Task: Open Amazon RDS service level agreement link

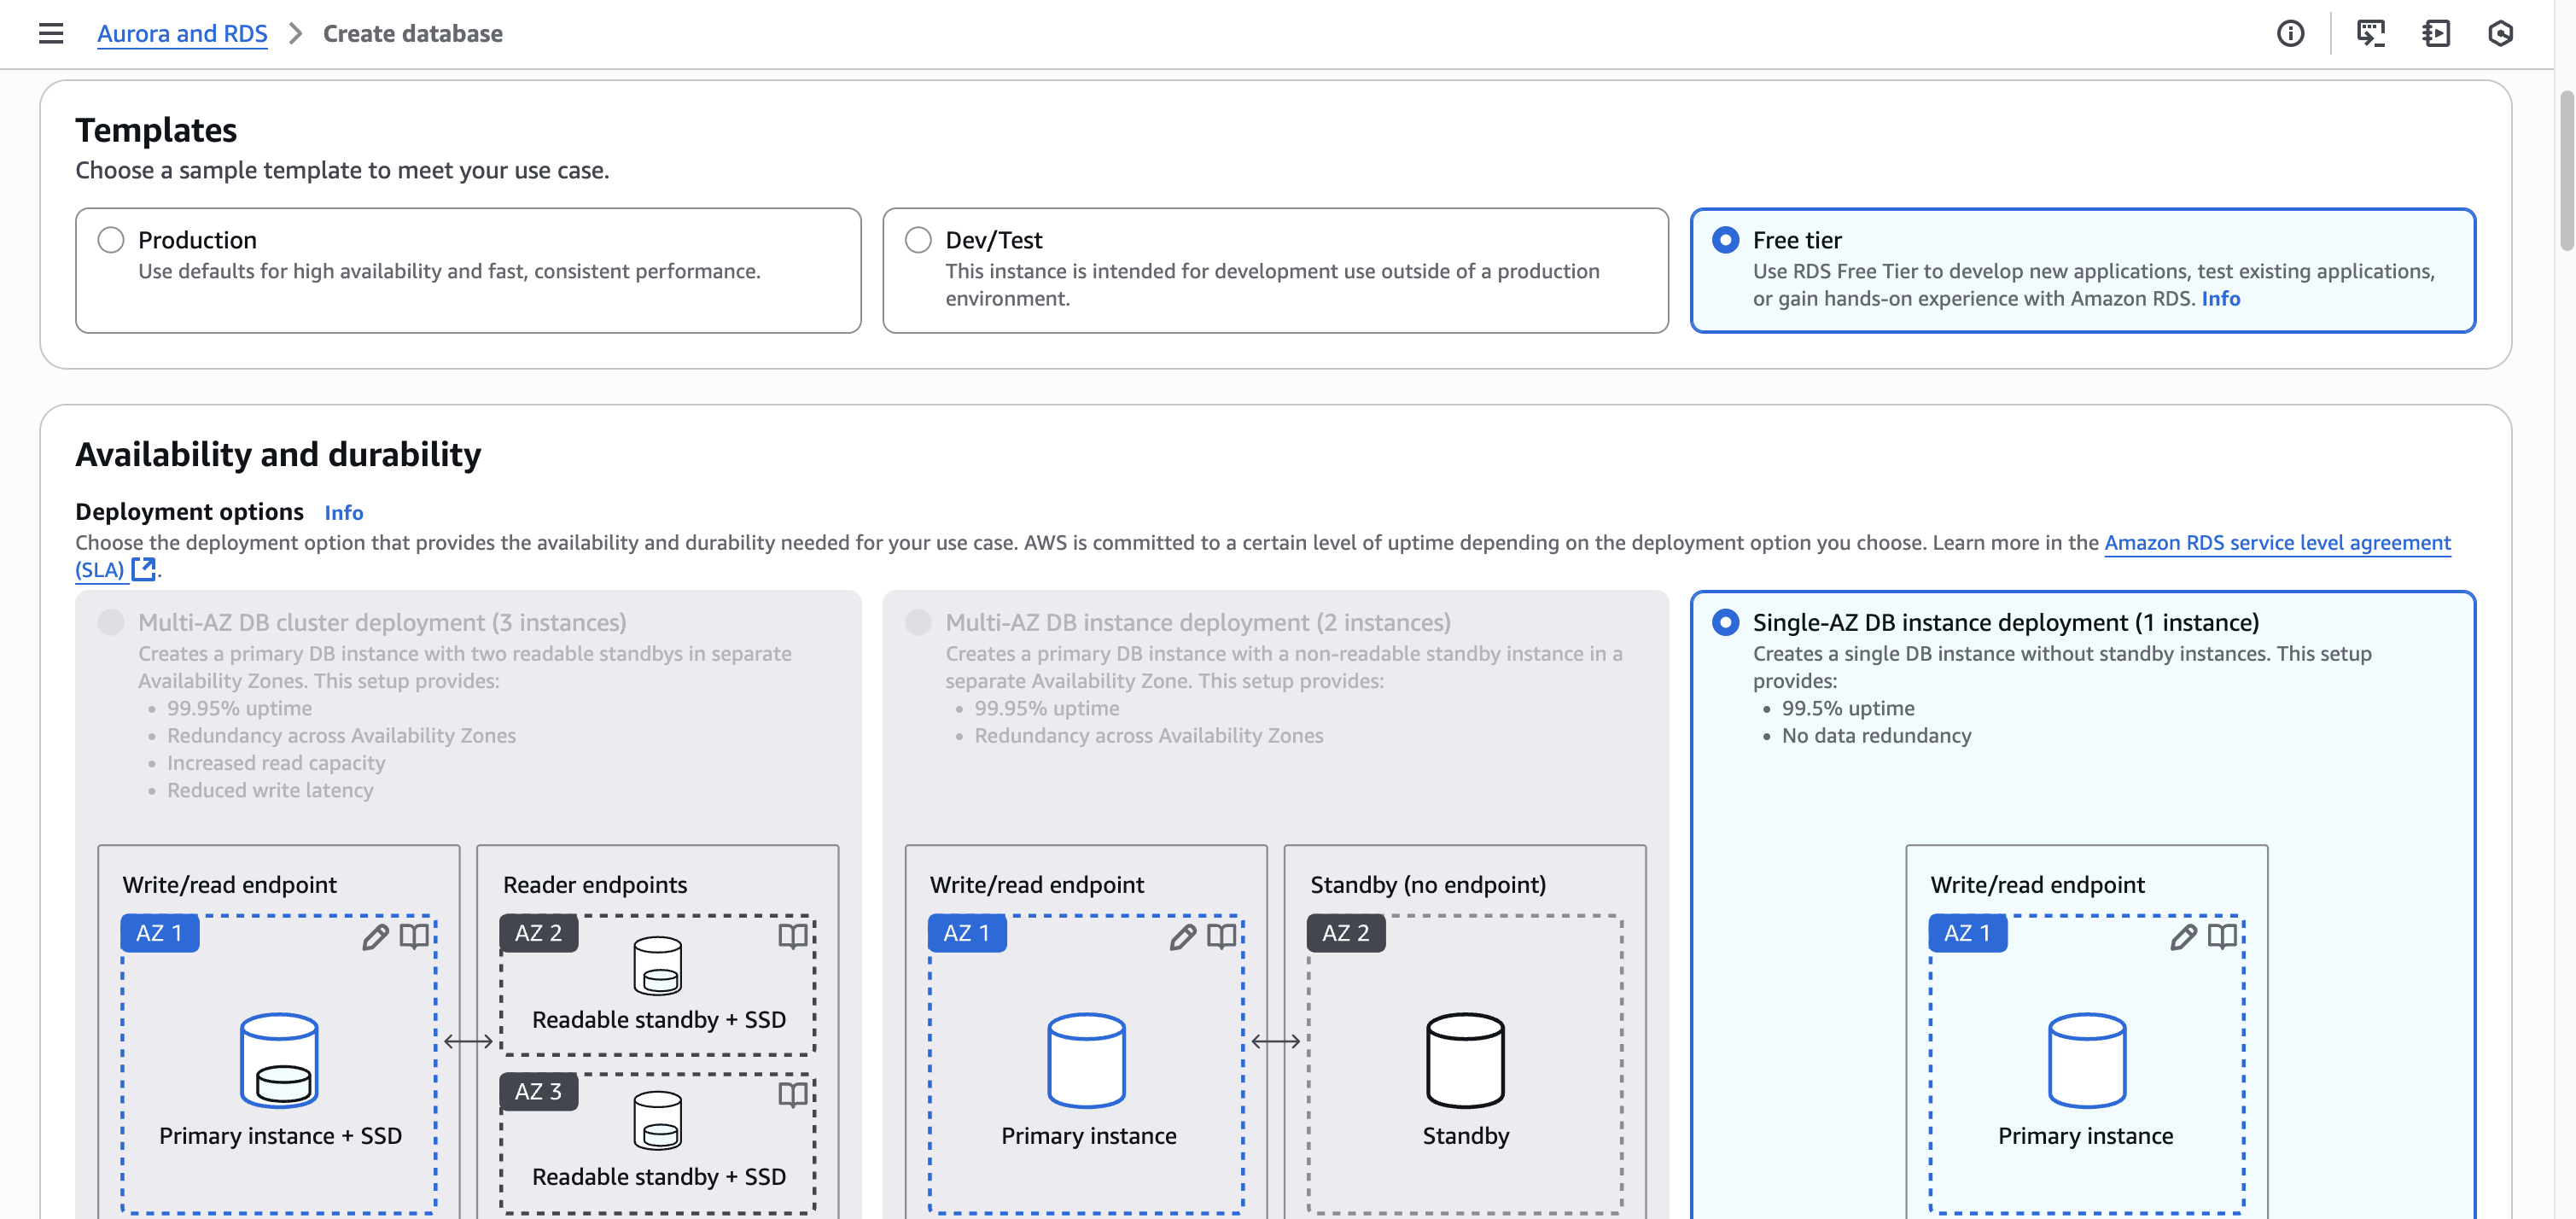Action: coord(2277,542)
